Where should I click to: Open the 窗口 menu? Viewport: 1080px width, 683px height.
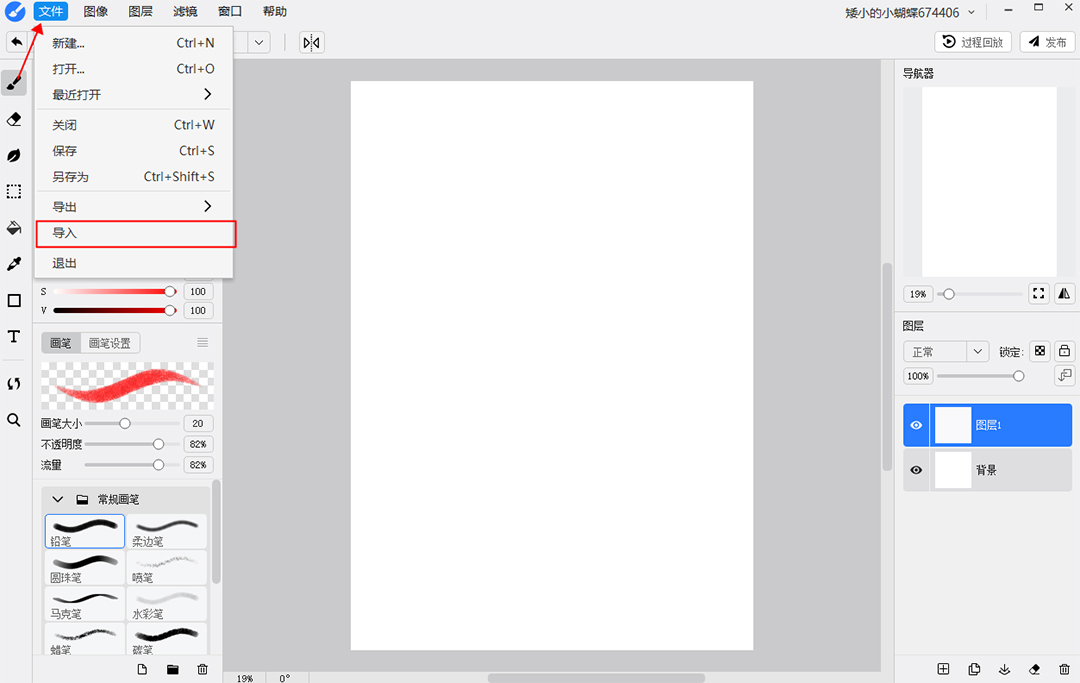pyautogui.click(x=230, y=12)
